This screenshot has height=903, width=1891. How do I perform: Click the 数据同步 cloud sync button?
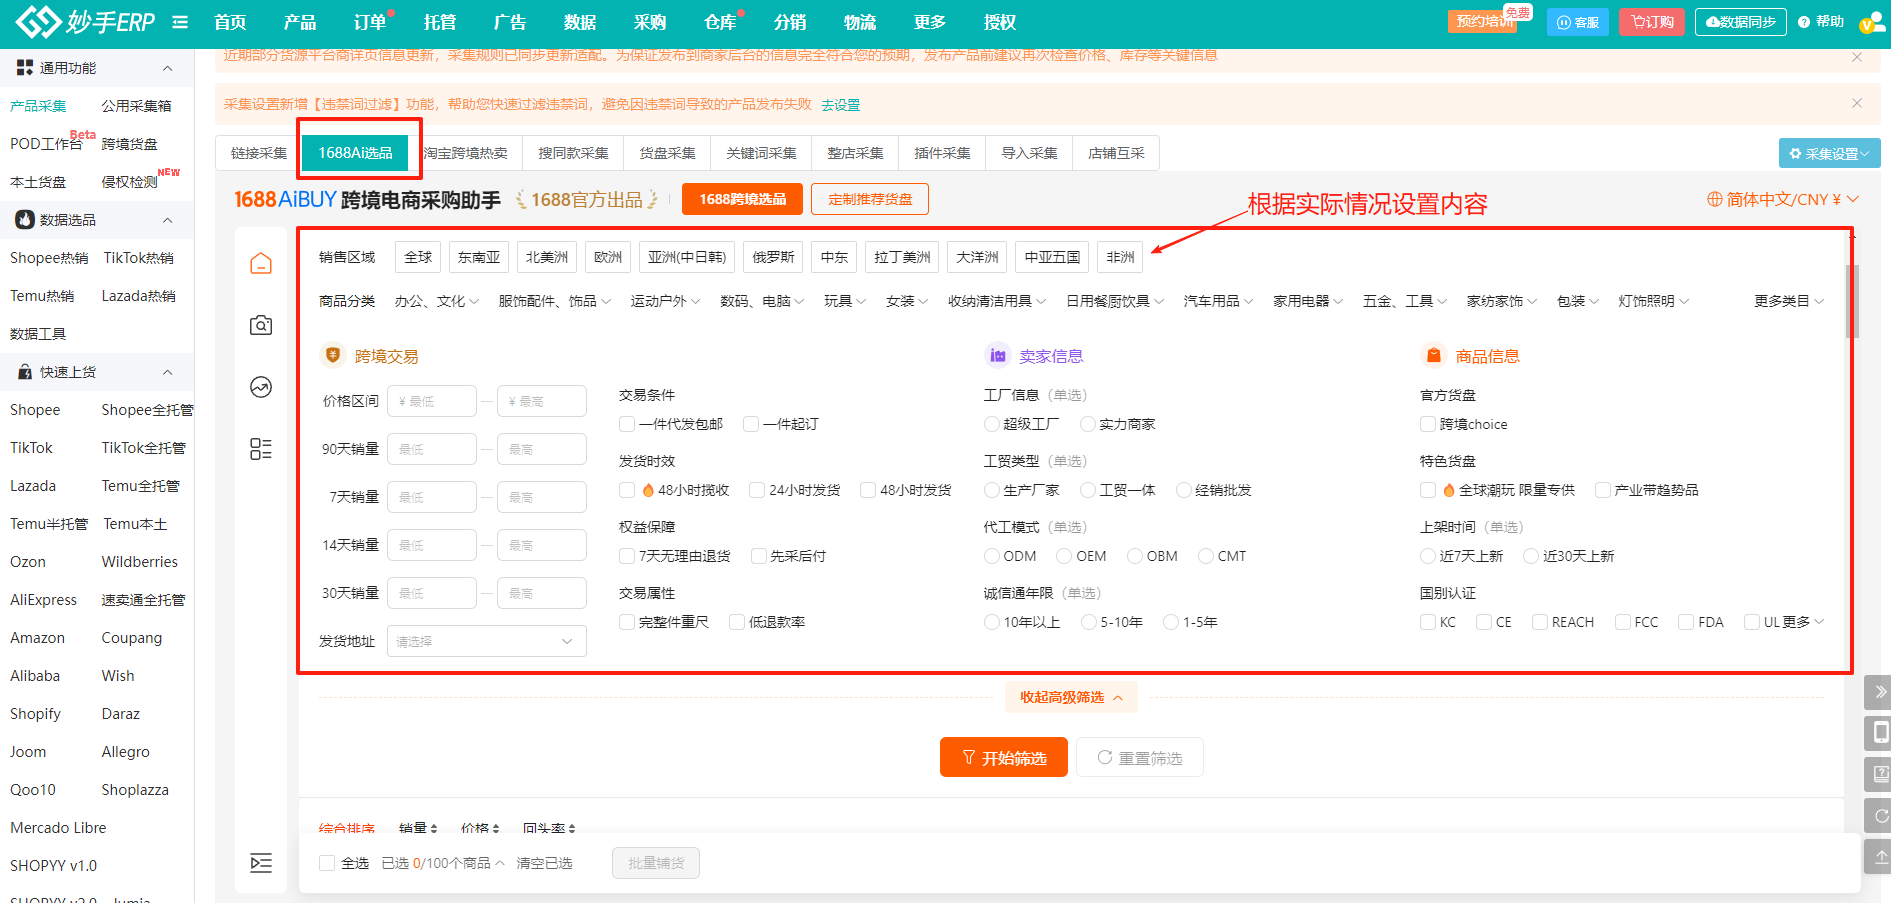[1741, 21]
